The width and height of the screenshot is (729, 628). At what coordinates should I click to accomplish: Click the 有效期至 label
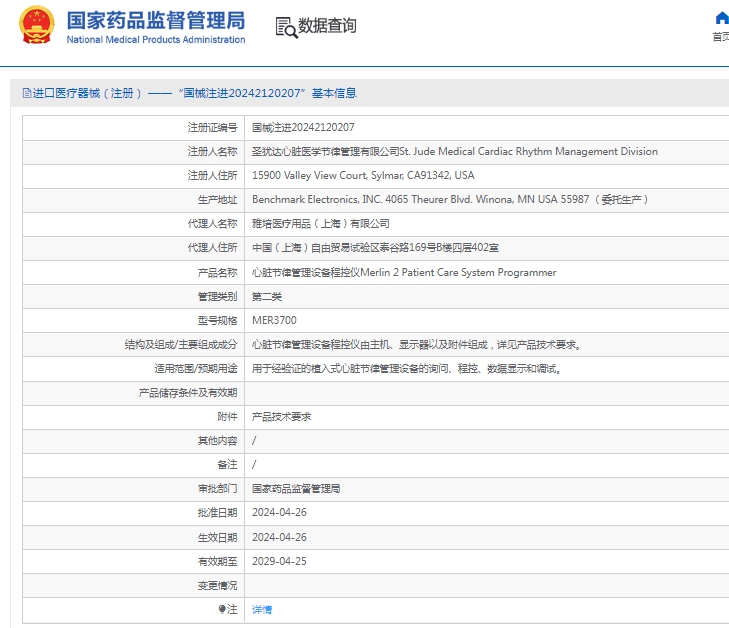(x=218, y=562)
